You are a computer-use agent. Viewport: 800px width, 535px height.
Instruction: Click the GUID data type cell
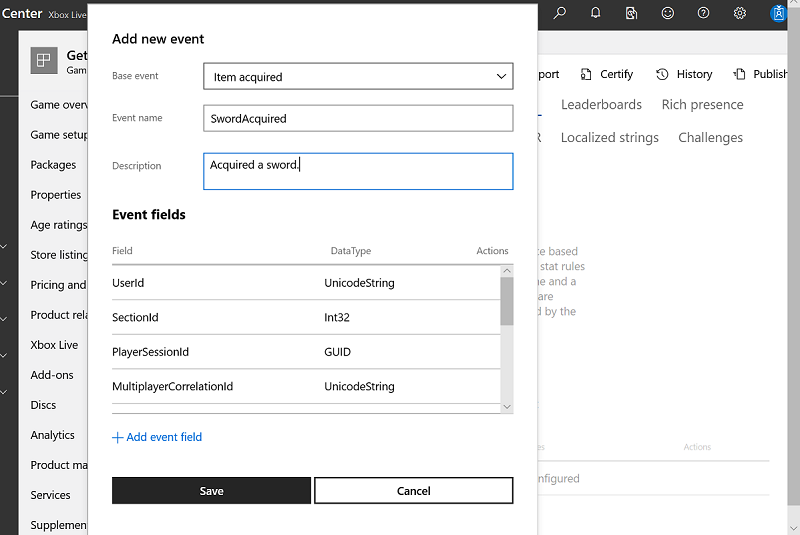pos(337,352)
